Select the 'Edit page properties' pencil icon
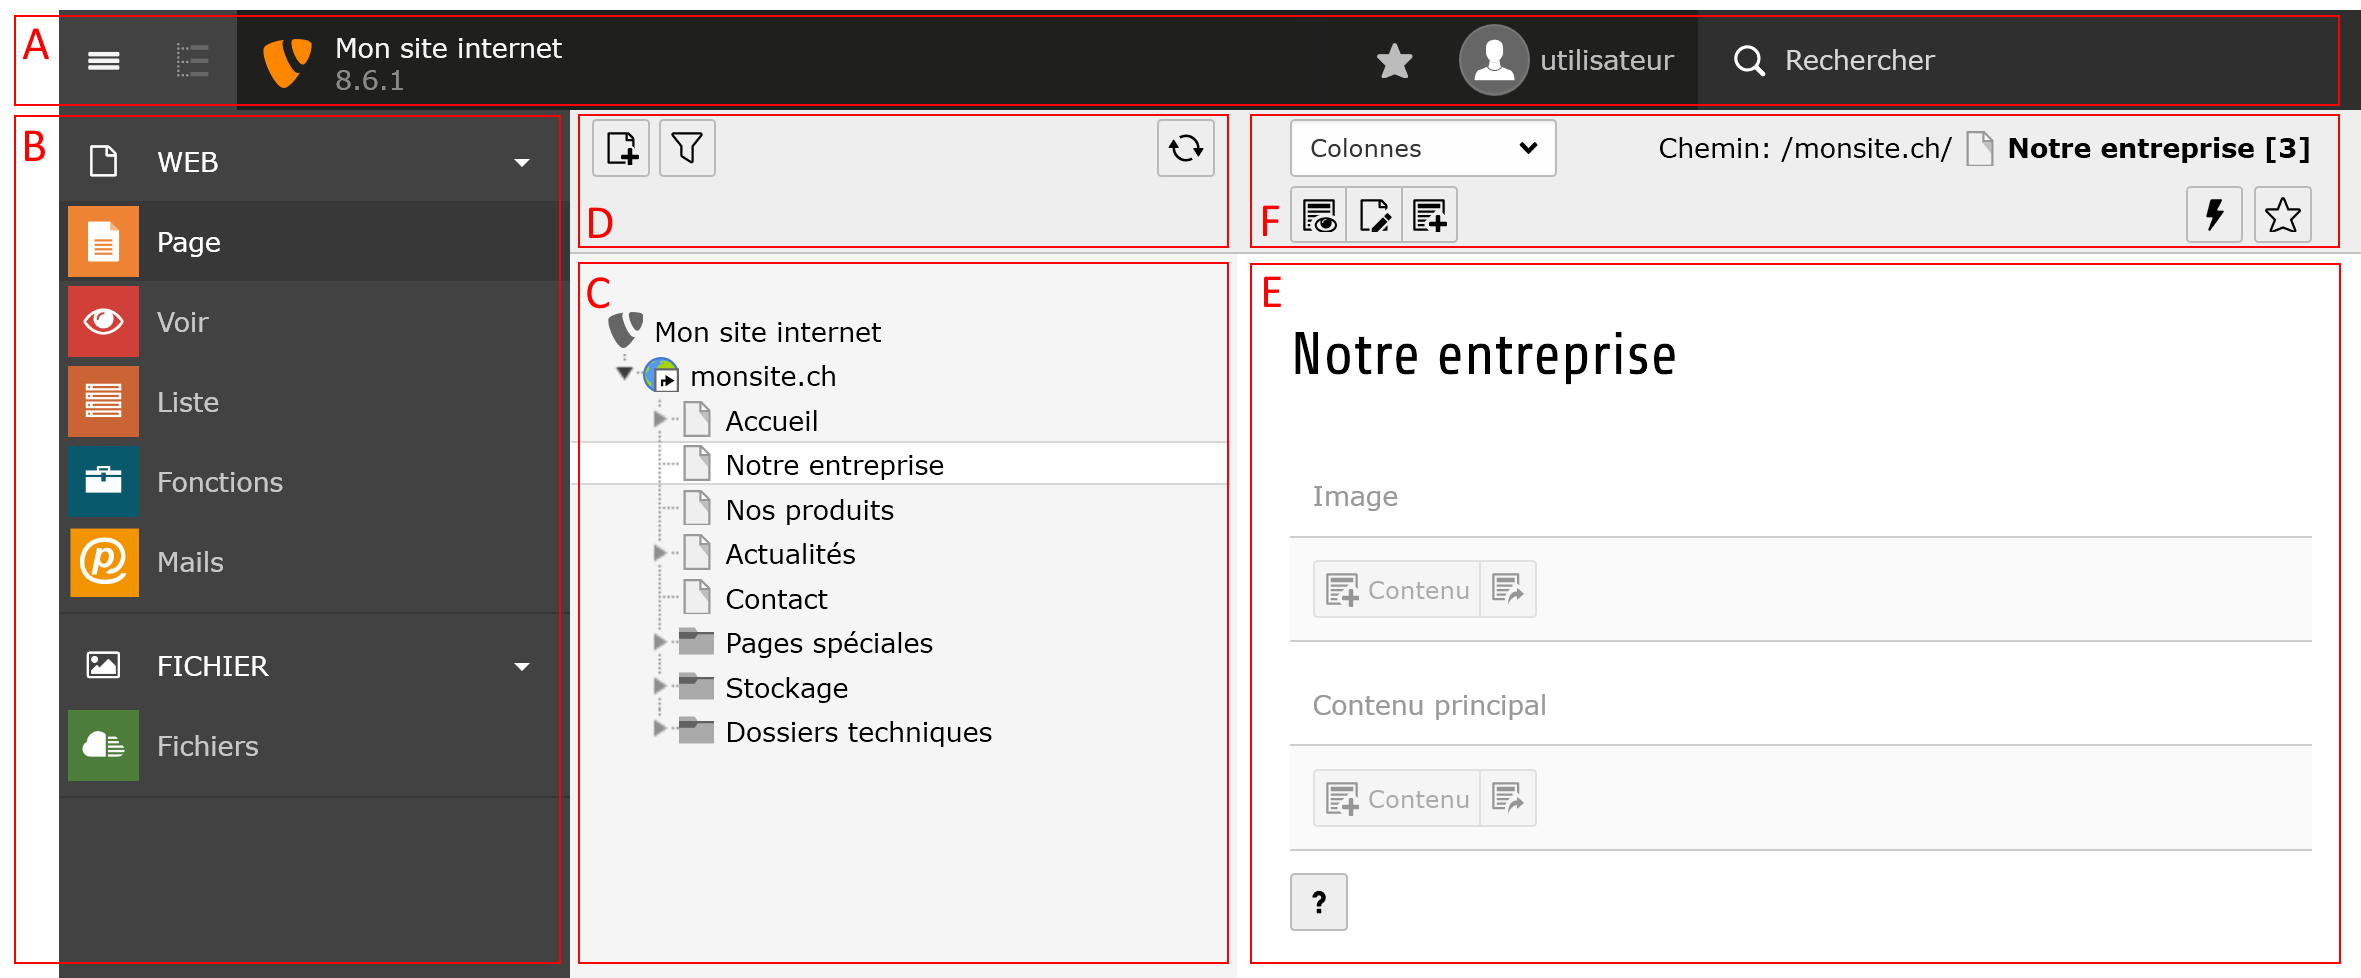Screen dimensions: 2361x978 (x=1374, y=214)
